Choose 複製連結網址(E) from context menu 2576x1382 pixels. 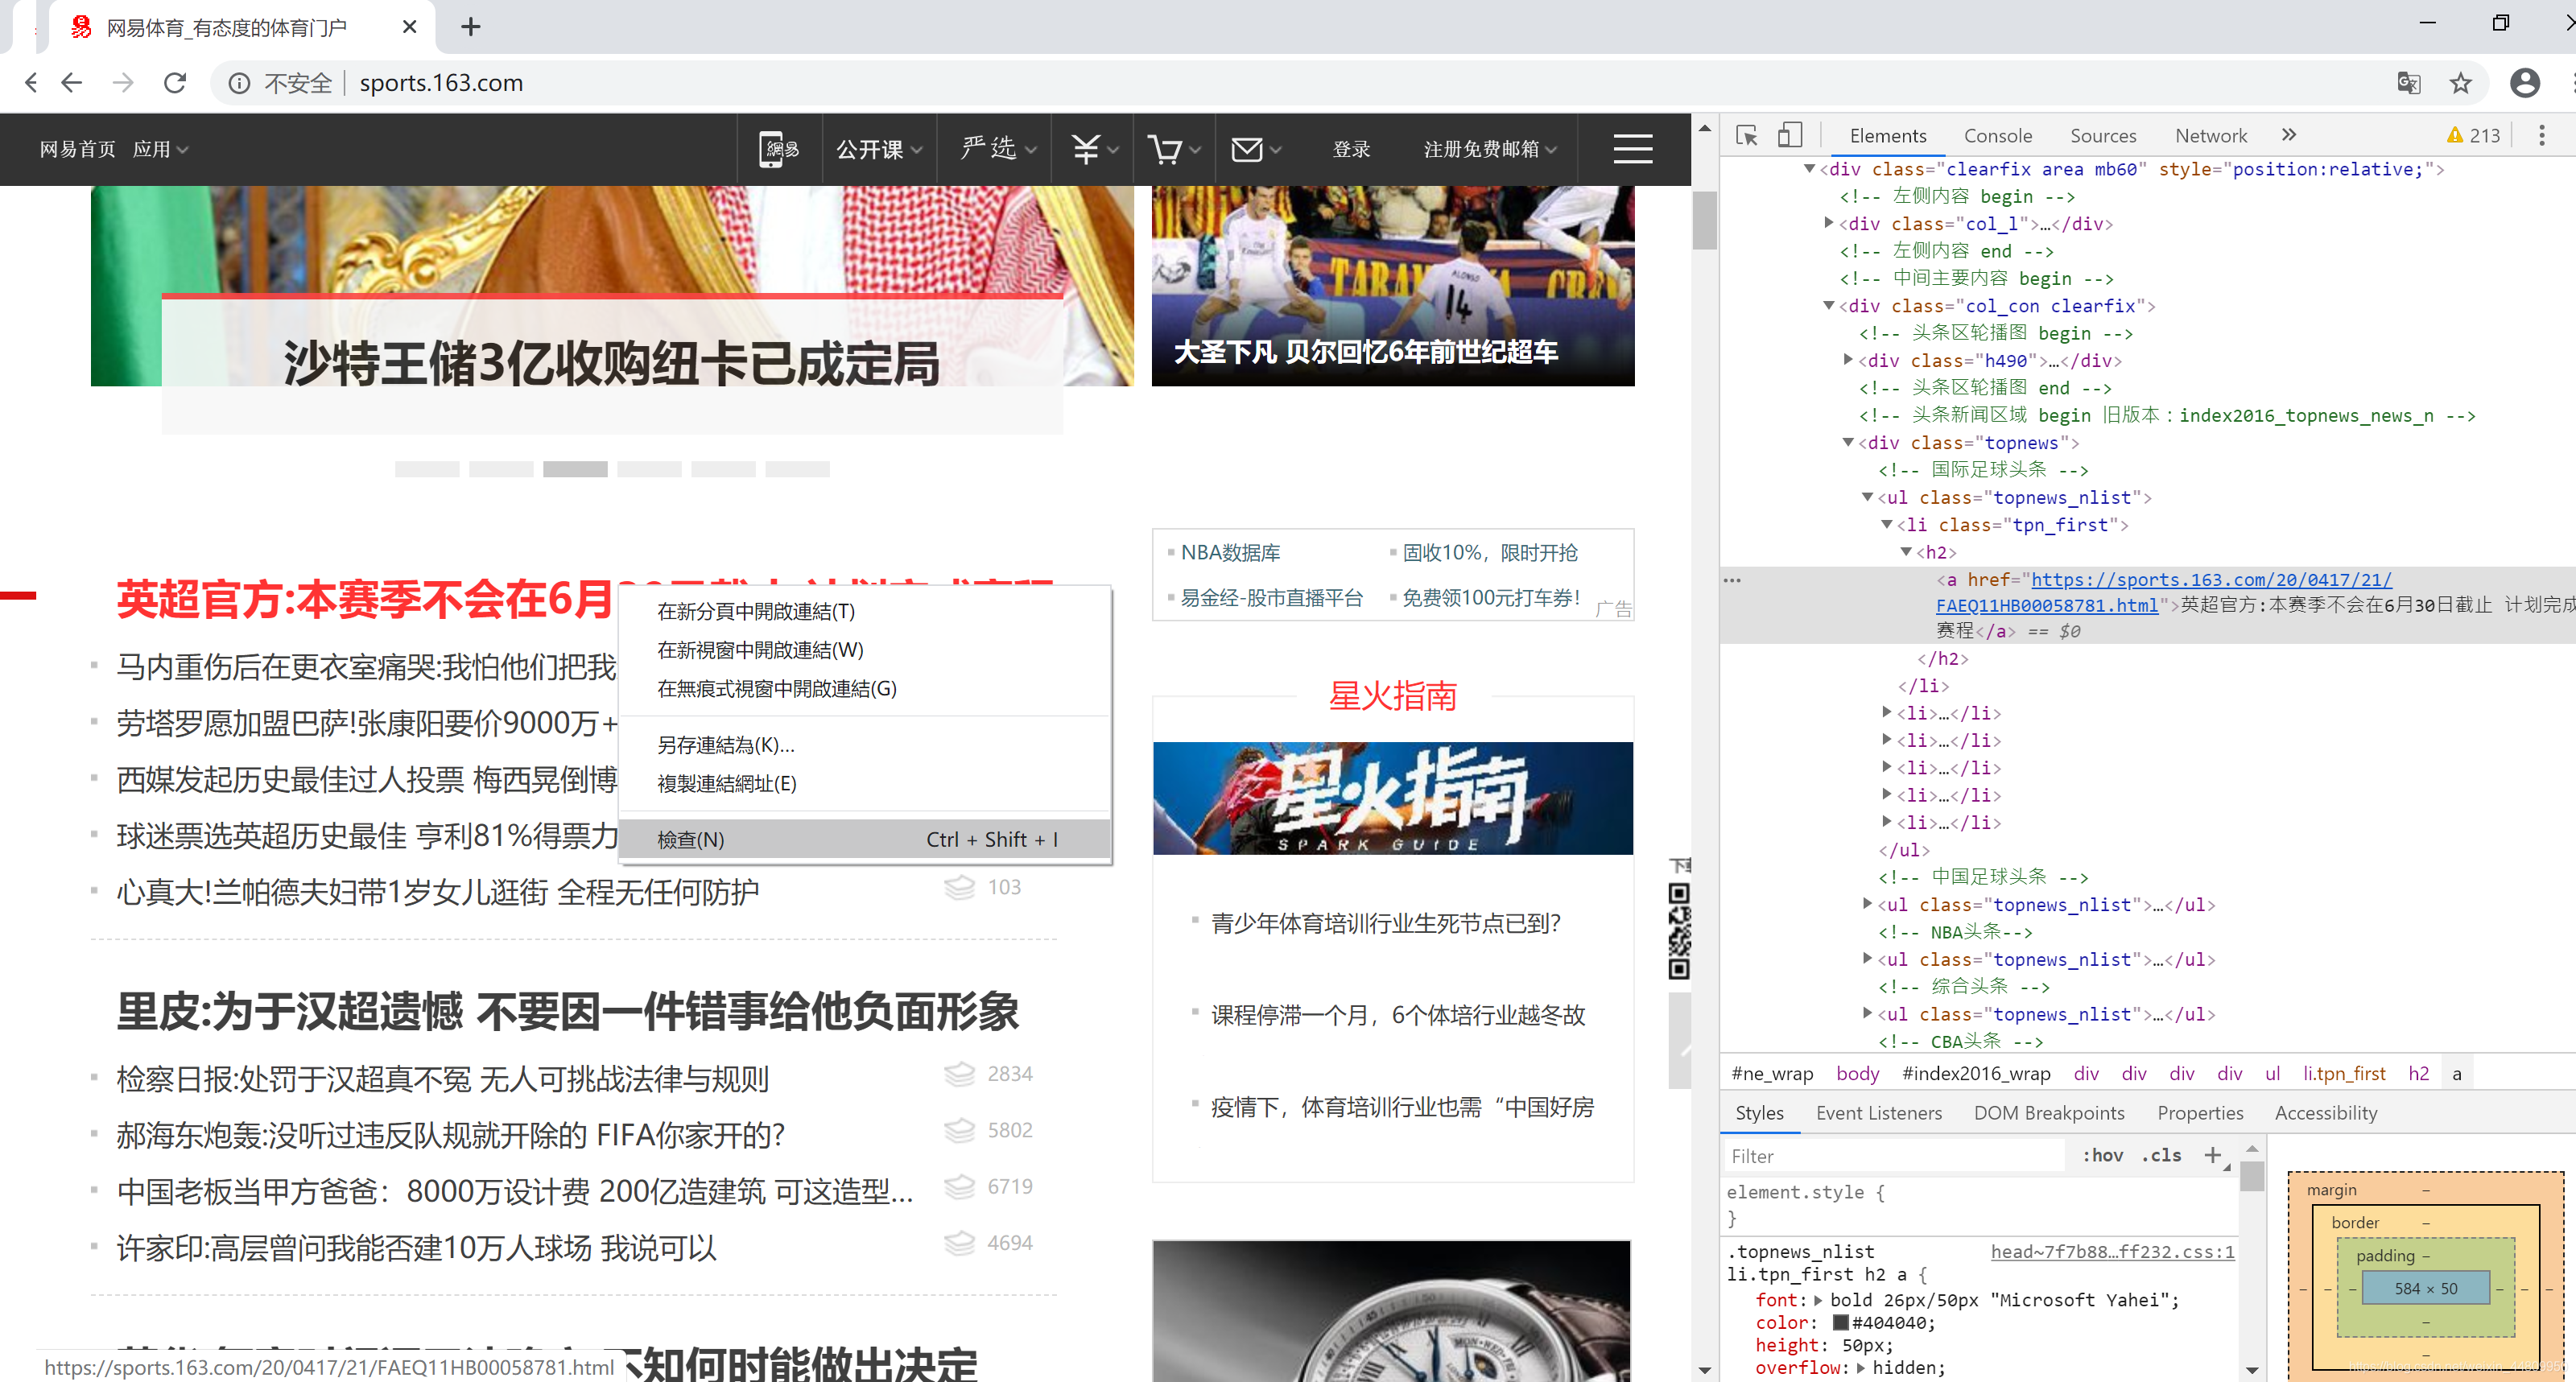click(865, 783)
